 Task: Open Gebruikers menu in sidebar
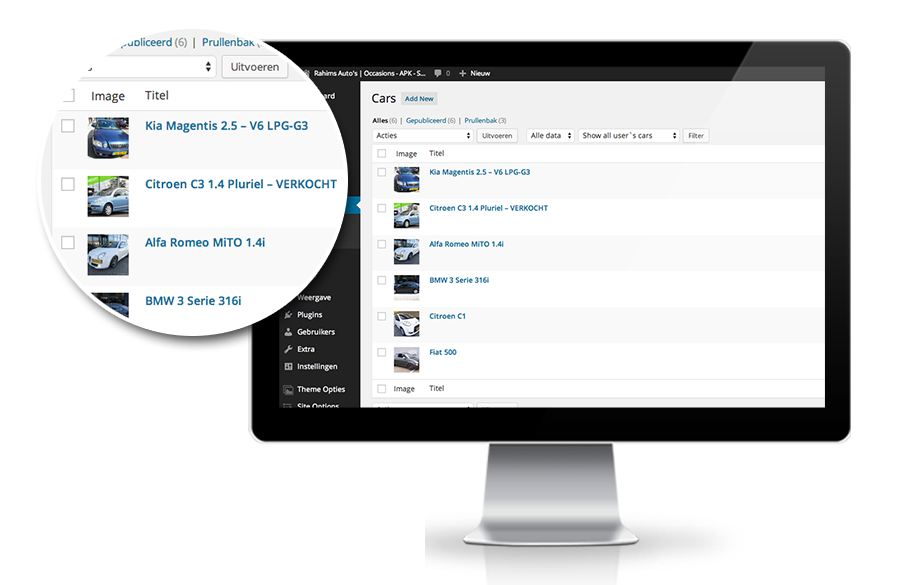coord(316,332)
